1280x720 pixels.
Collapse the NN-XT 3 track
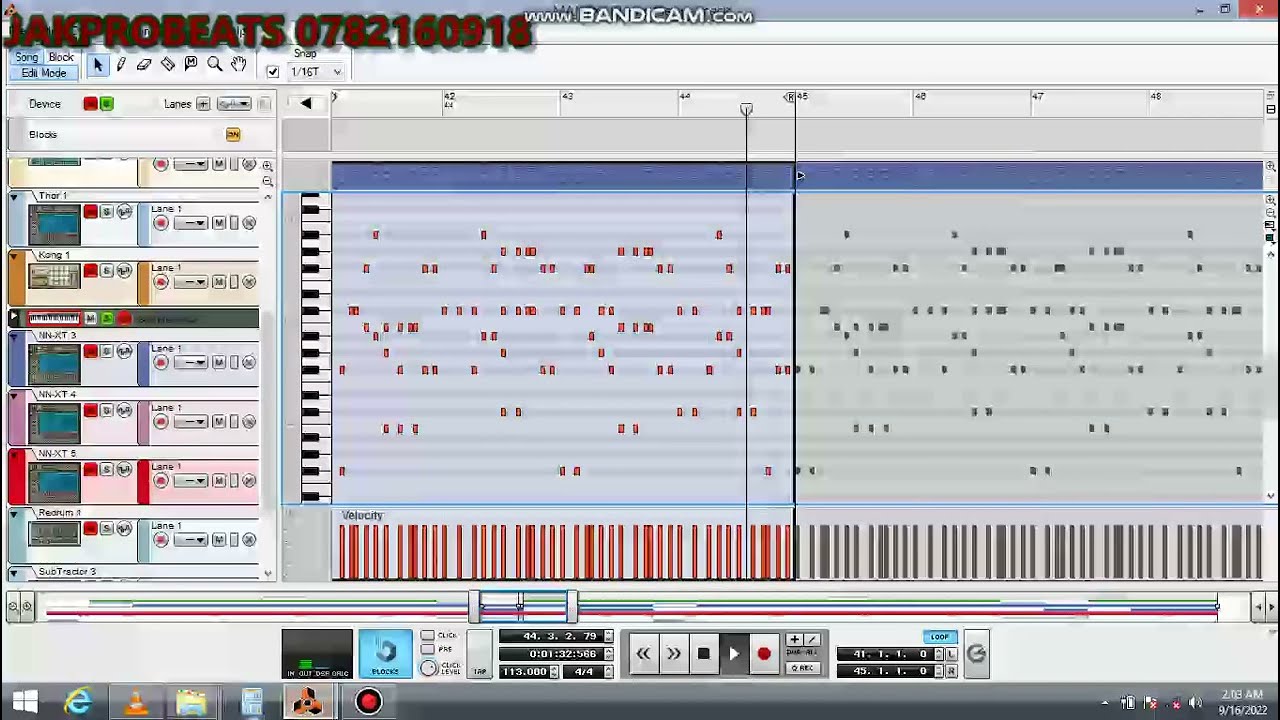(x=14, y=336)
